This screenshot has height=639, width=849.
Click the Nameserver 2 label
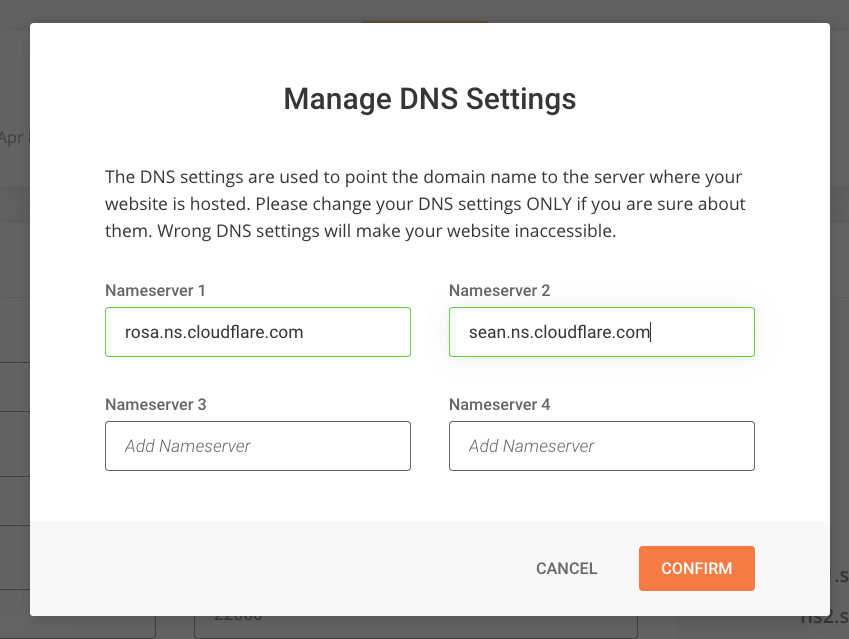[x=499, y=290]
